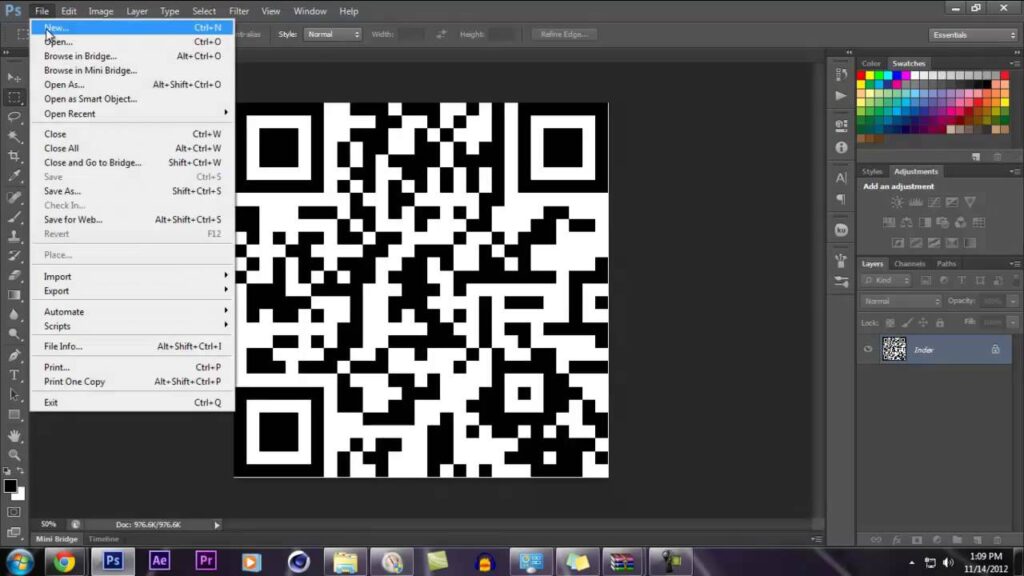The image size is (1024, 576).
Task: Open the Essentials workspace dropdown
Action: point(972,35)
